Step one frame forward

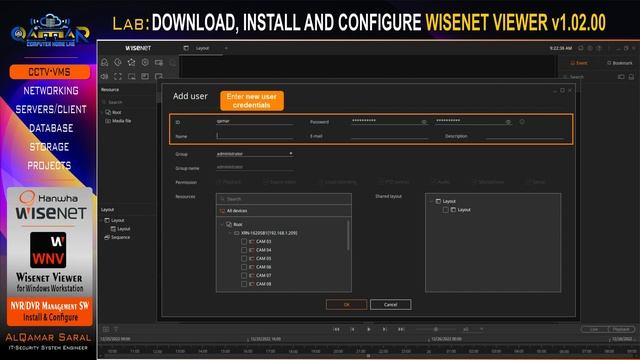coord(384,329)
